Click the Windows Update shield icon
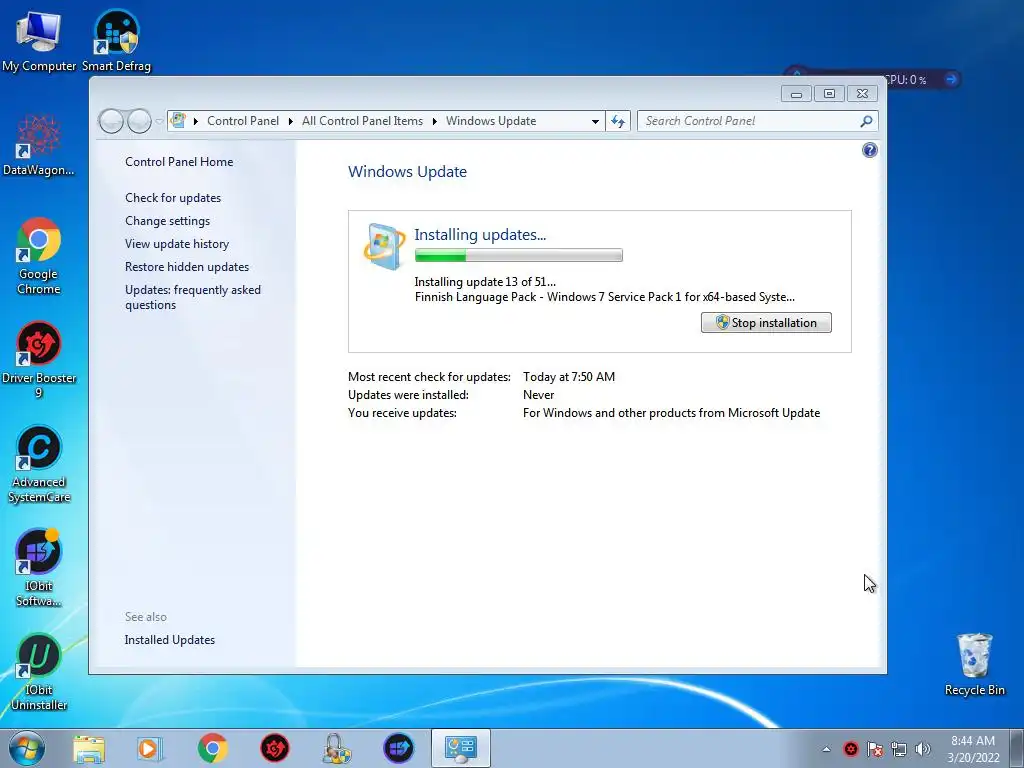 click(x=384, y=246)
